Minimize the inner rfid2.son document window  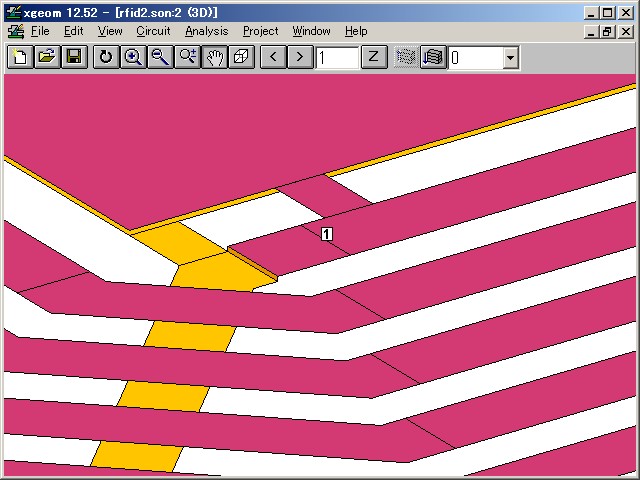tap(591, 31)
